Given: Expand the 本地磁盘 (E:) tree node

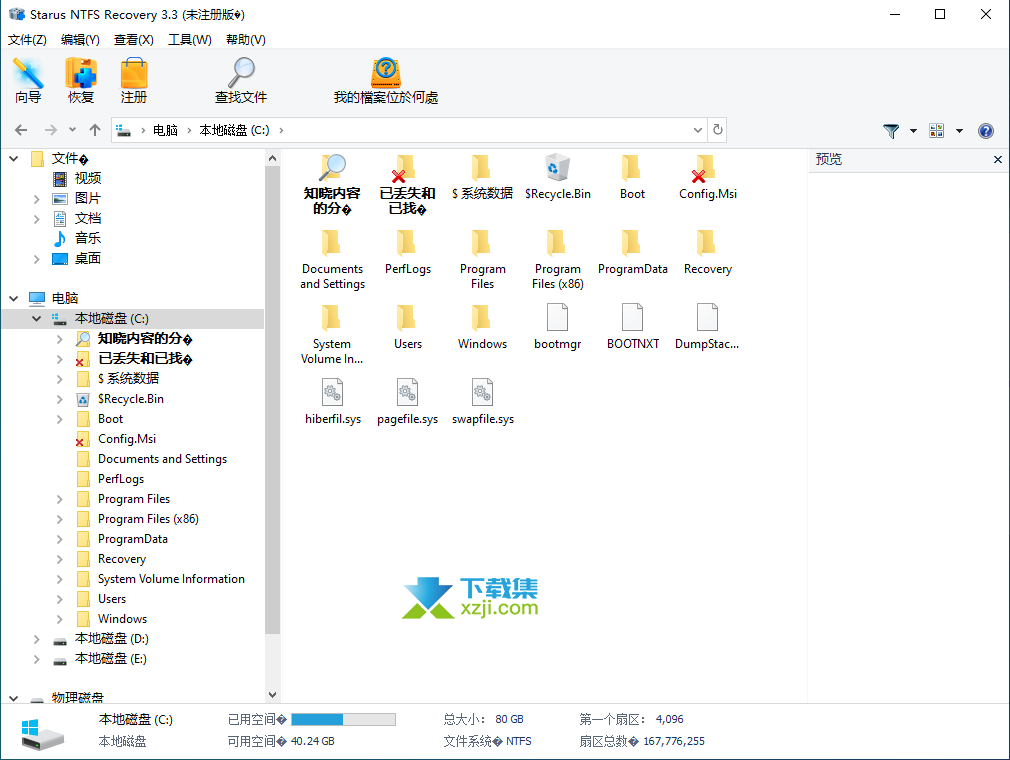Looking at the screenshot, I should click(37, 659).
